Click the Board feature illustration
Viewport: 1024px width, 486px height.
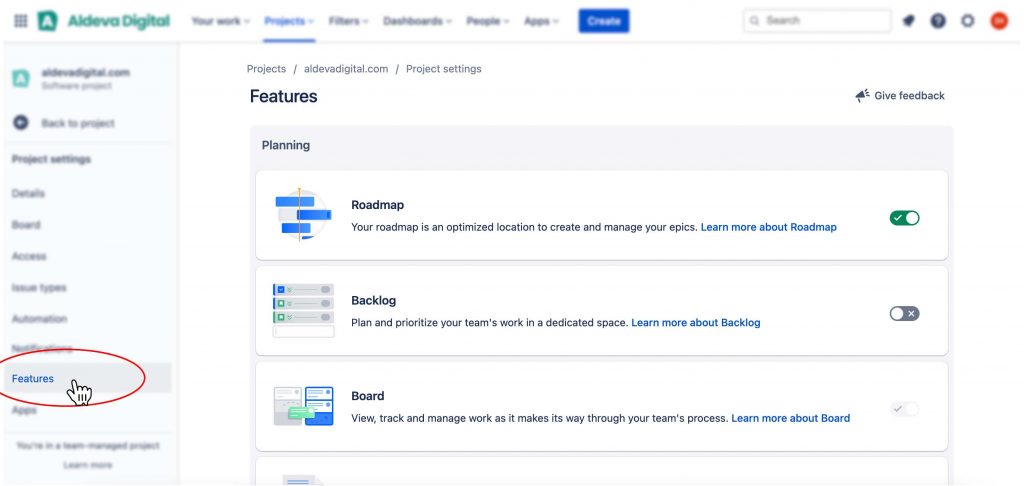(x=304, y=406)
